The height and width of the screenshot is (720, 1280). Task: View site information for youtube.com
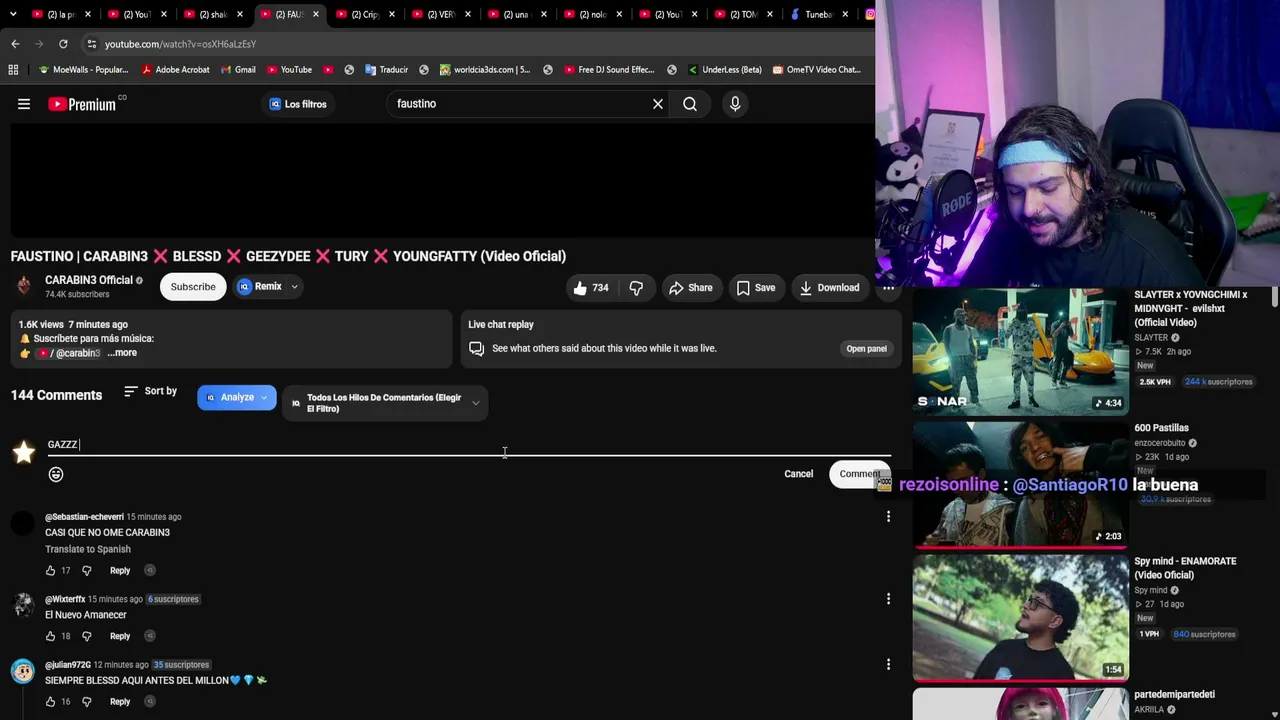[91, 44]
